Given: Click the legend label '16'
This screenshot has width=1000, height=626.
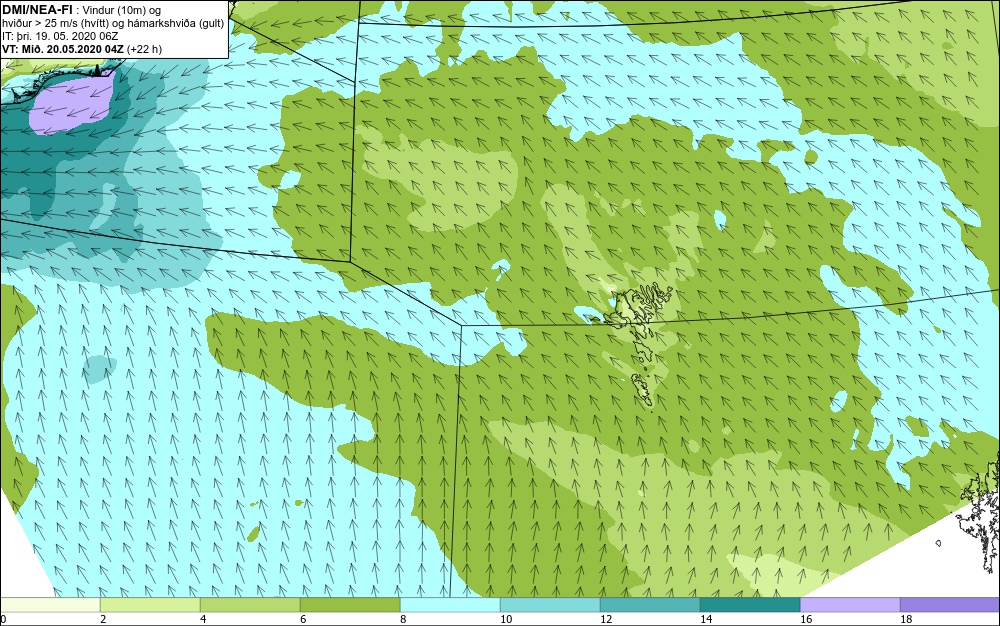Looking at the screenshot, I should click(806, 619).
